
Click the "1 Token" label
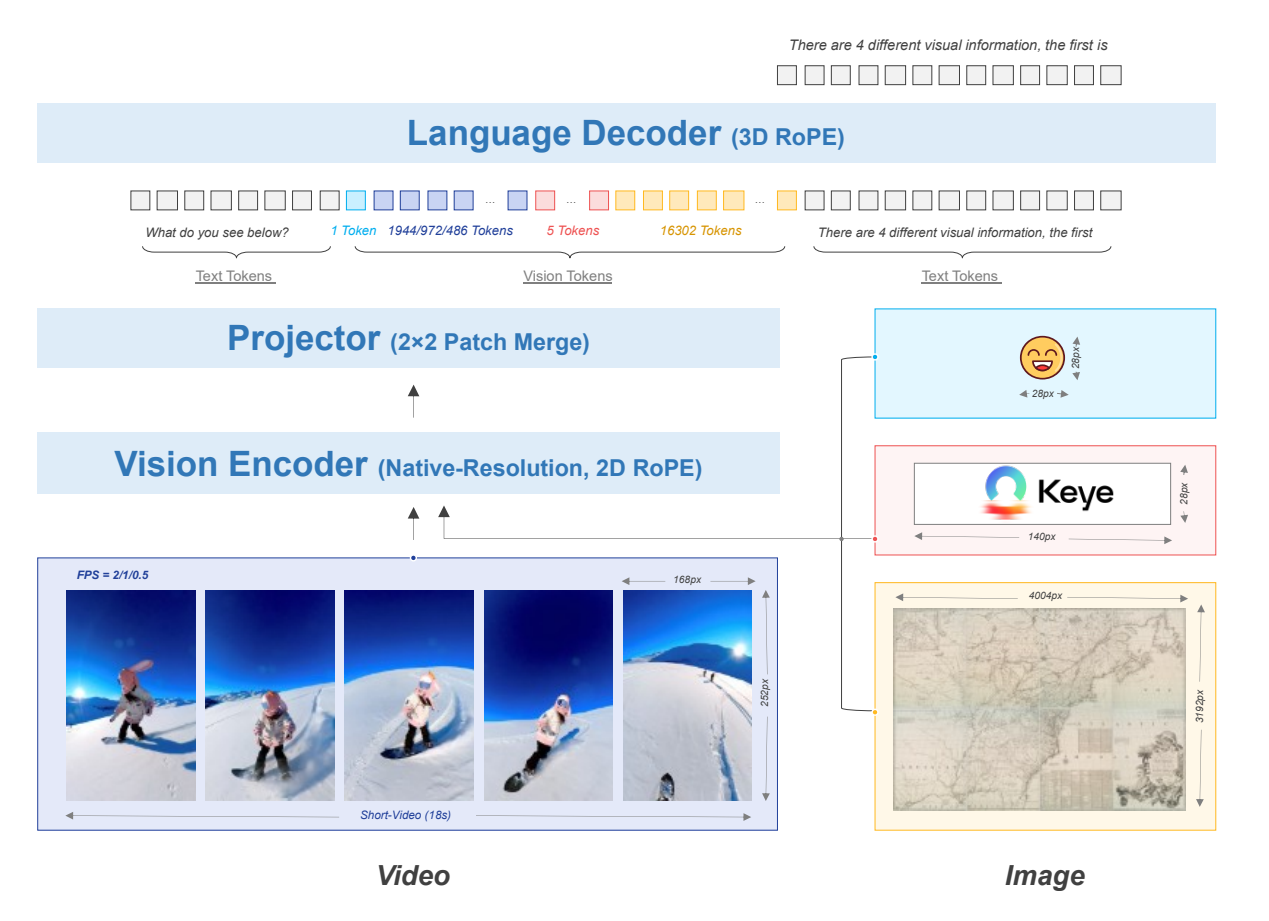click(354, 231)
